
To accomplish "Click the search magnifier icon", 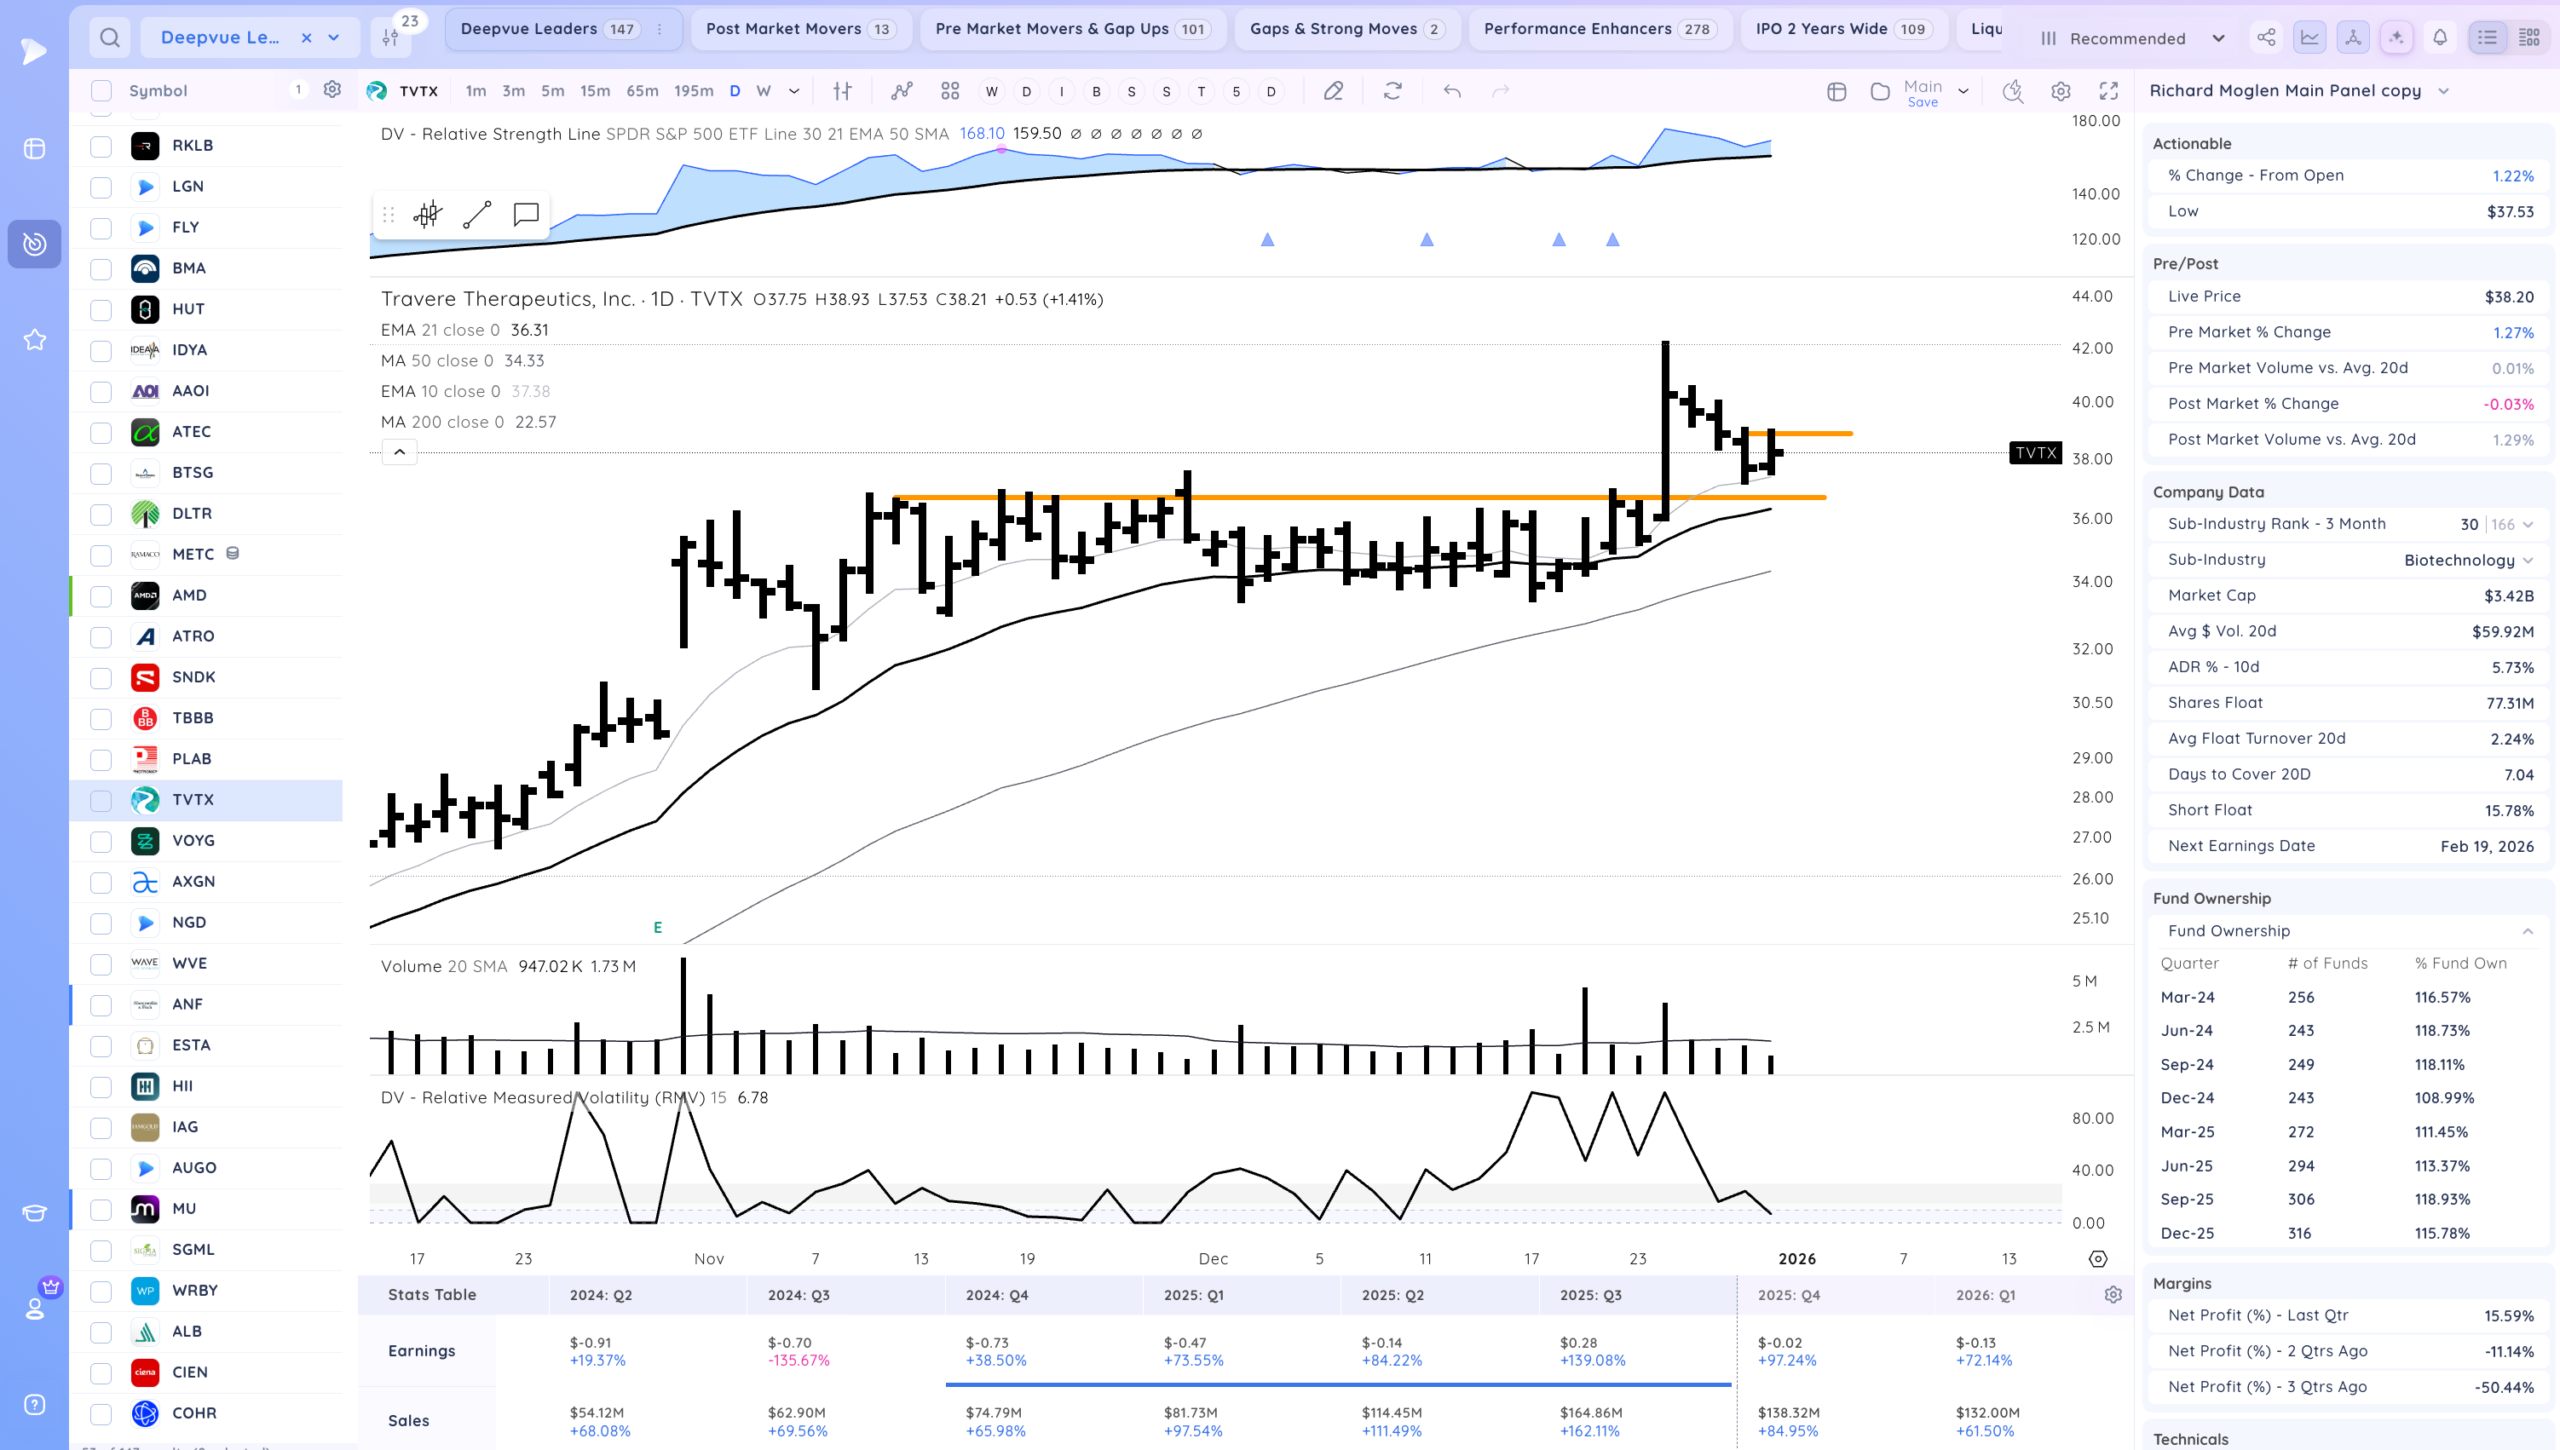I will 110,38.
